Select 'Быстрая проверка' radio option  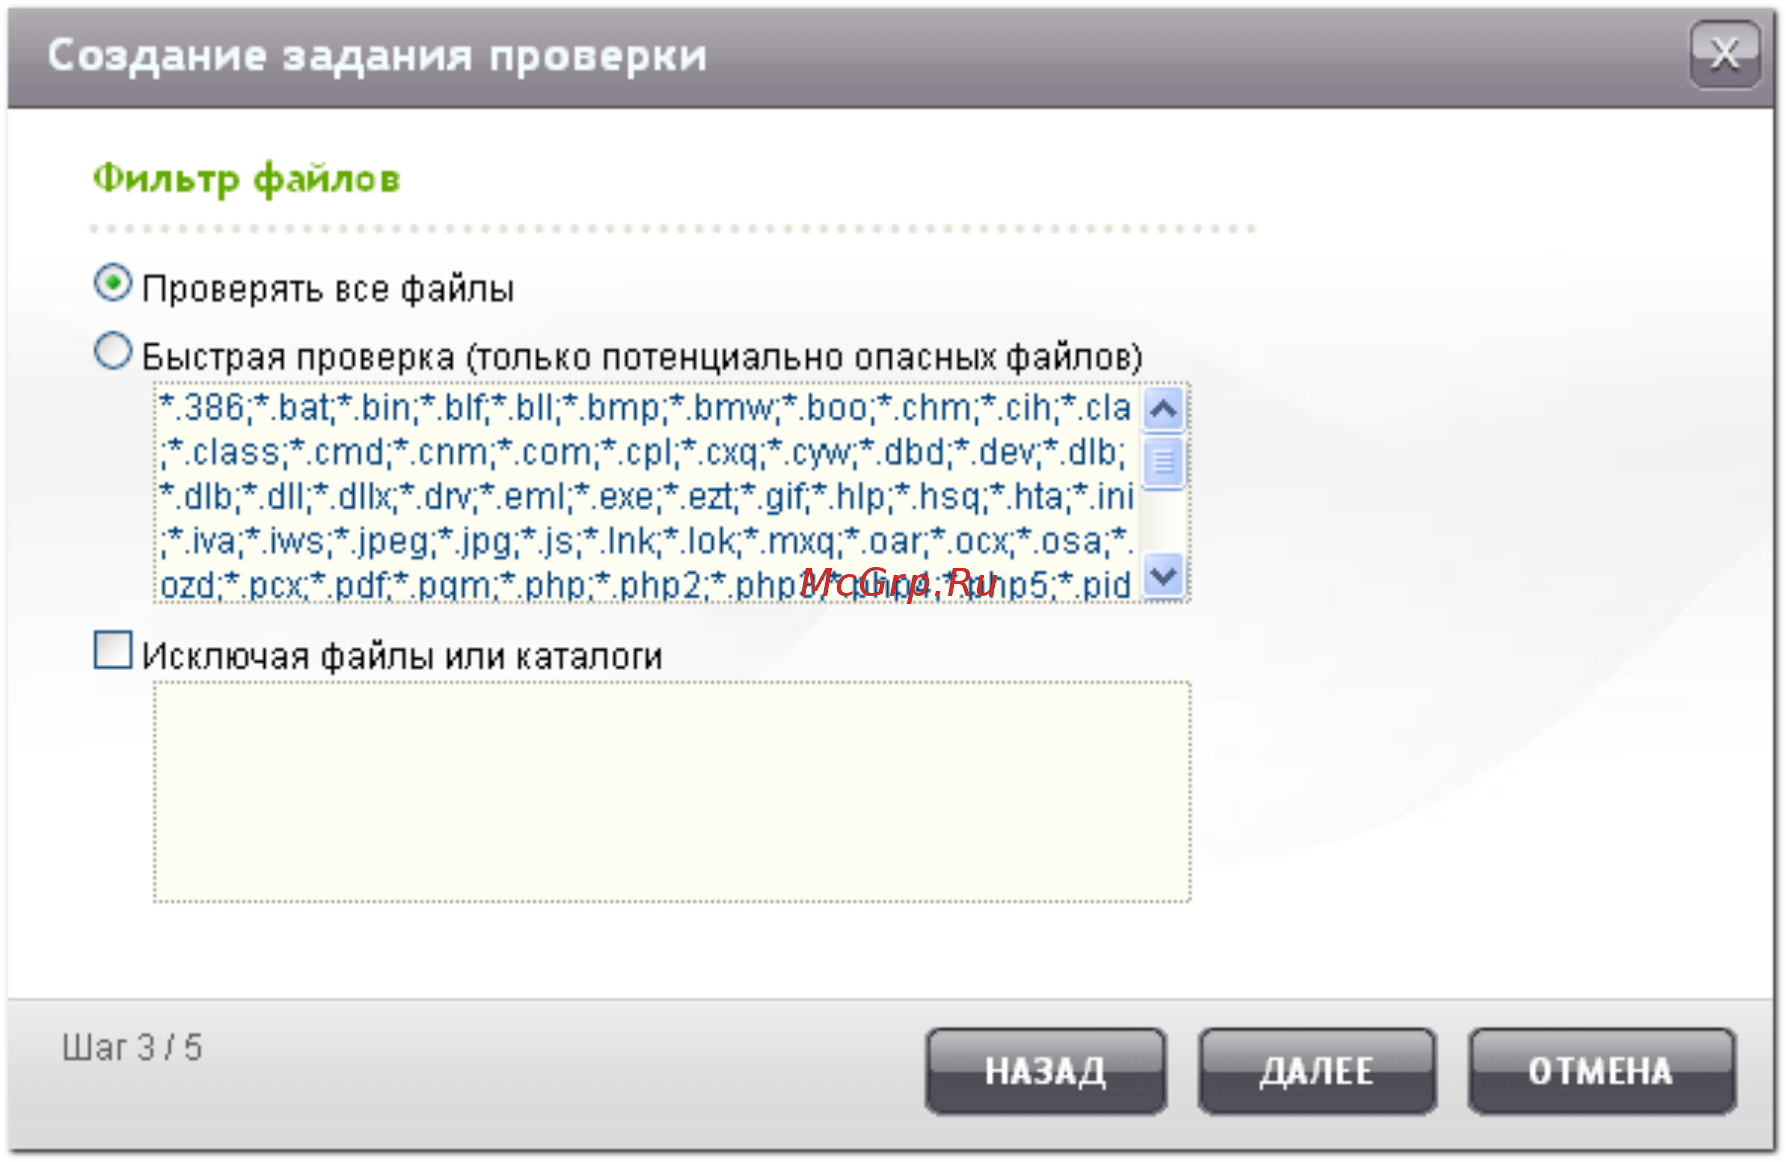coord(113,352)
